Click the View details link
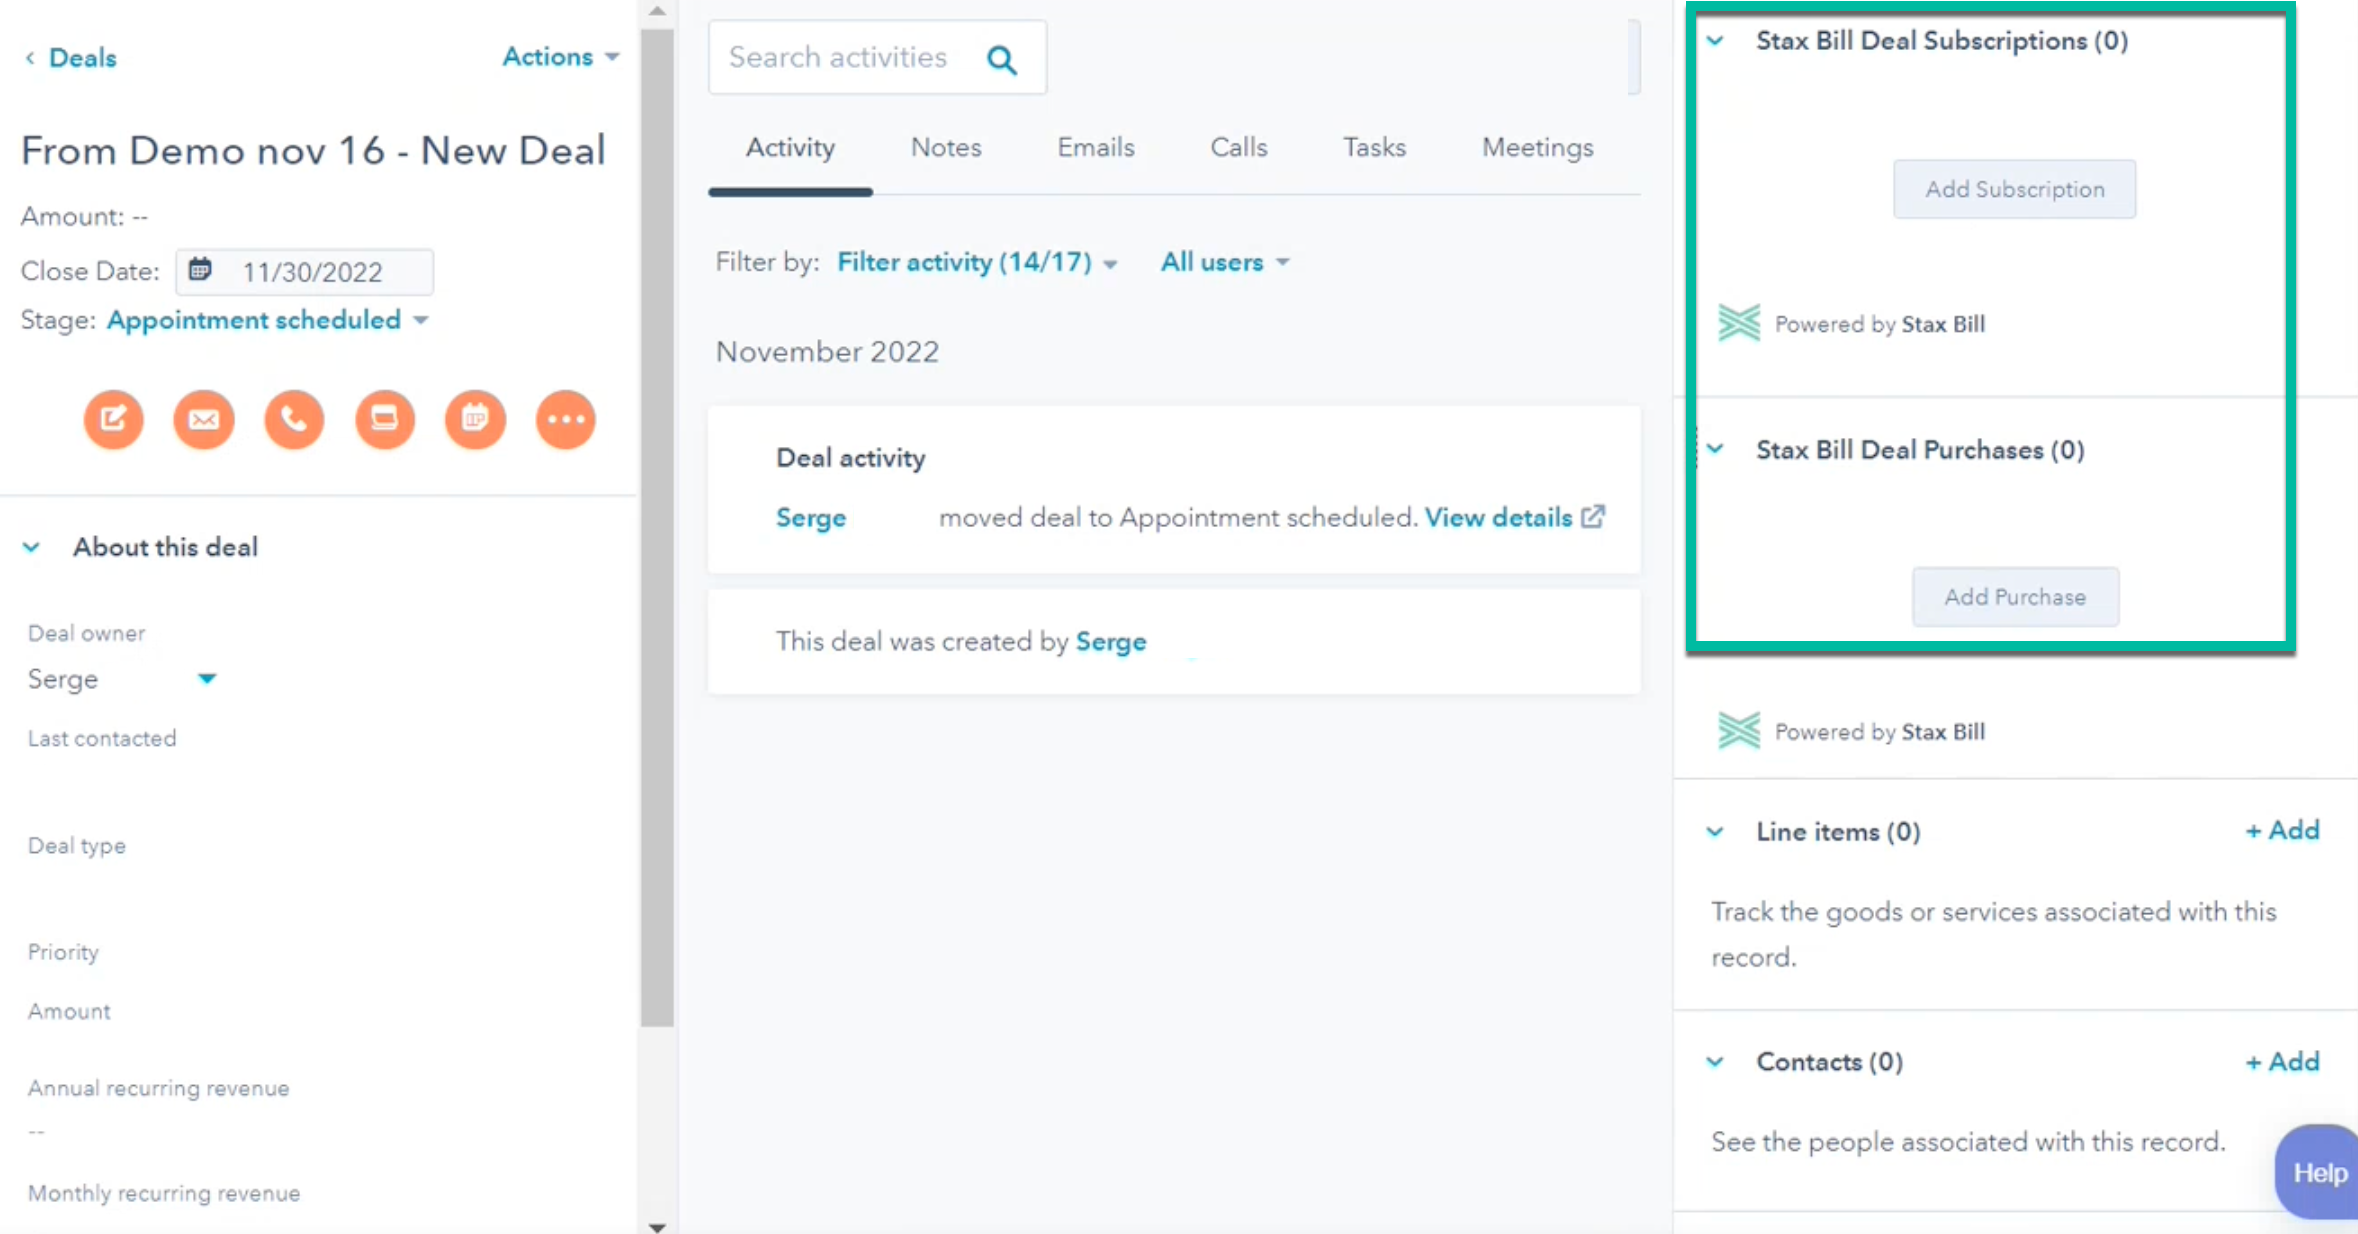 (x=1498, y=517)
